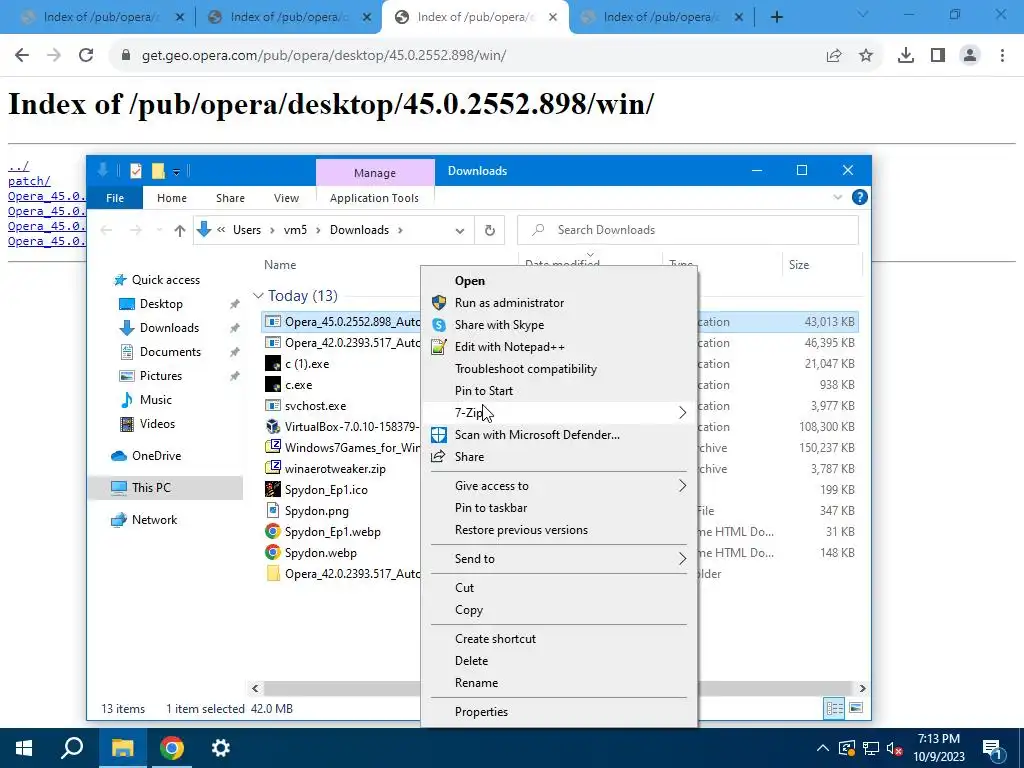Screen dimensions: 1024x768
Task: Select the svchost.exe file
Action: [x=315, y=406]
